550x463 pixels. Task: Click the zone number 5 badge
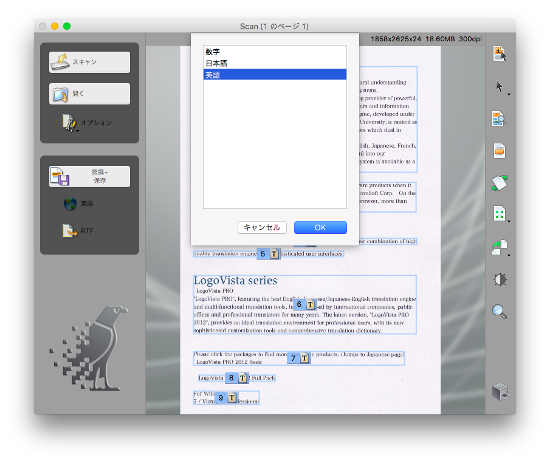[x=263, y=254]
